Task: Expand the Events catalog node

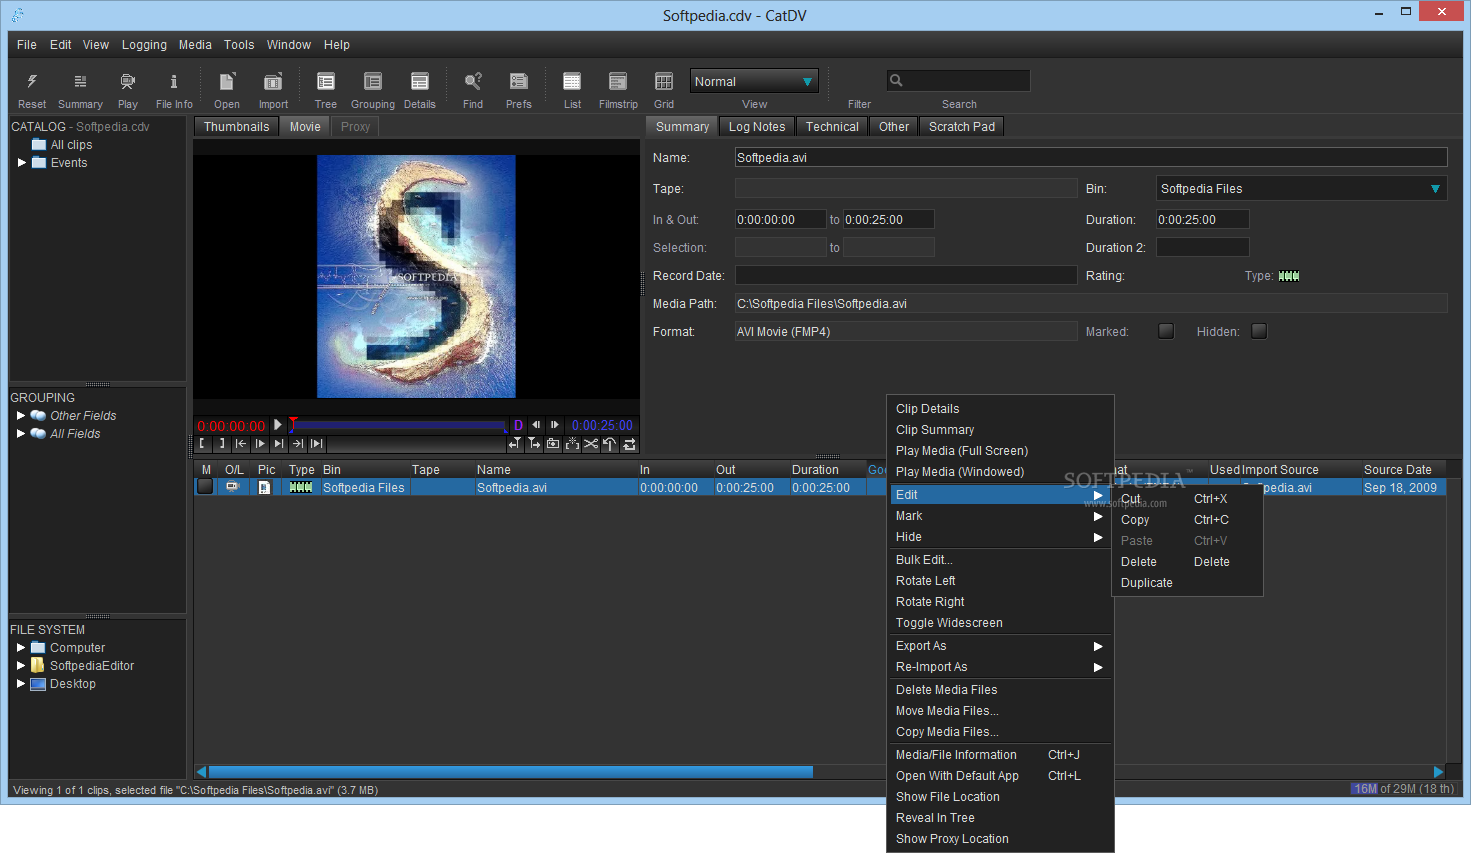Action: [22, 162]
